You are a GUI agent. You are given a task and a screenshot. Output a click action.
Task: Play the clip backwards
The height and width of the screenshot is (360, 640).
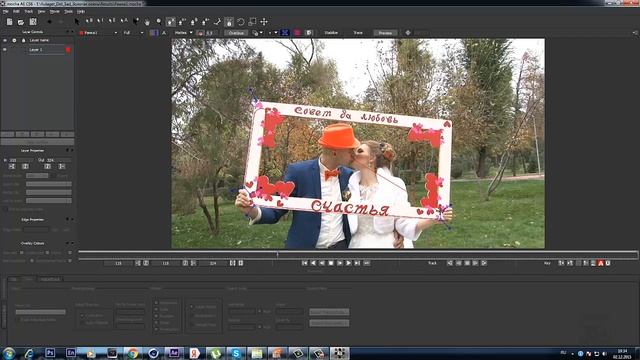pos(313,263)
